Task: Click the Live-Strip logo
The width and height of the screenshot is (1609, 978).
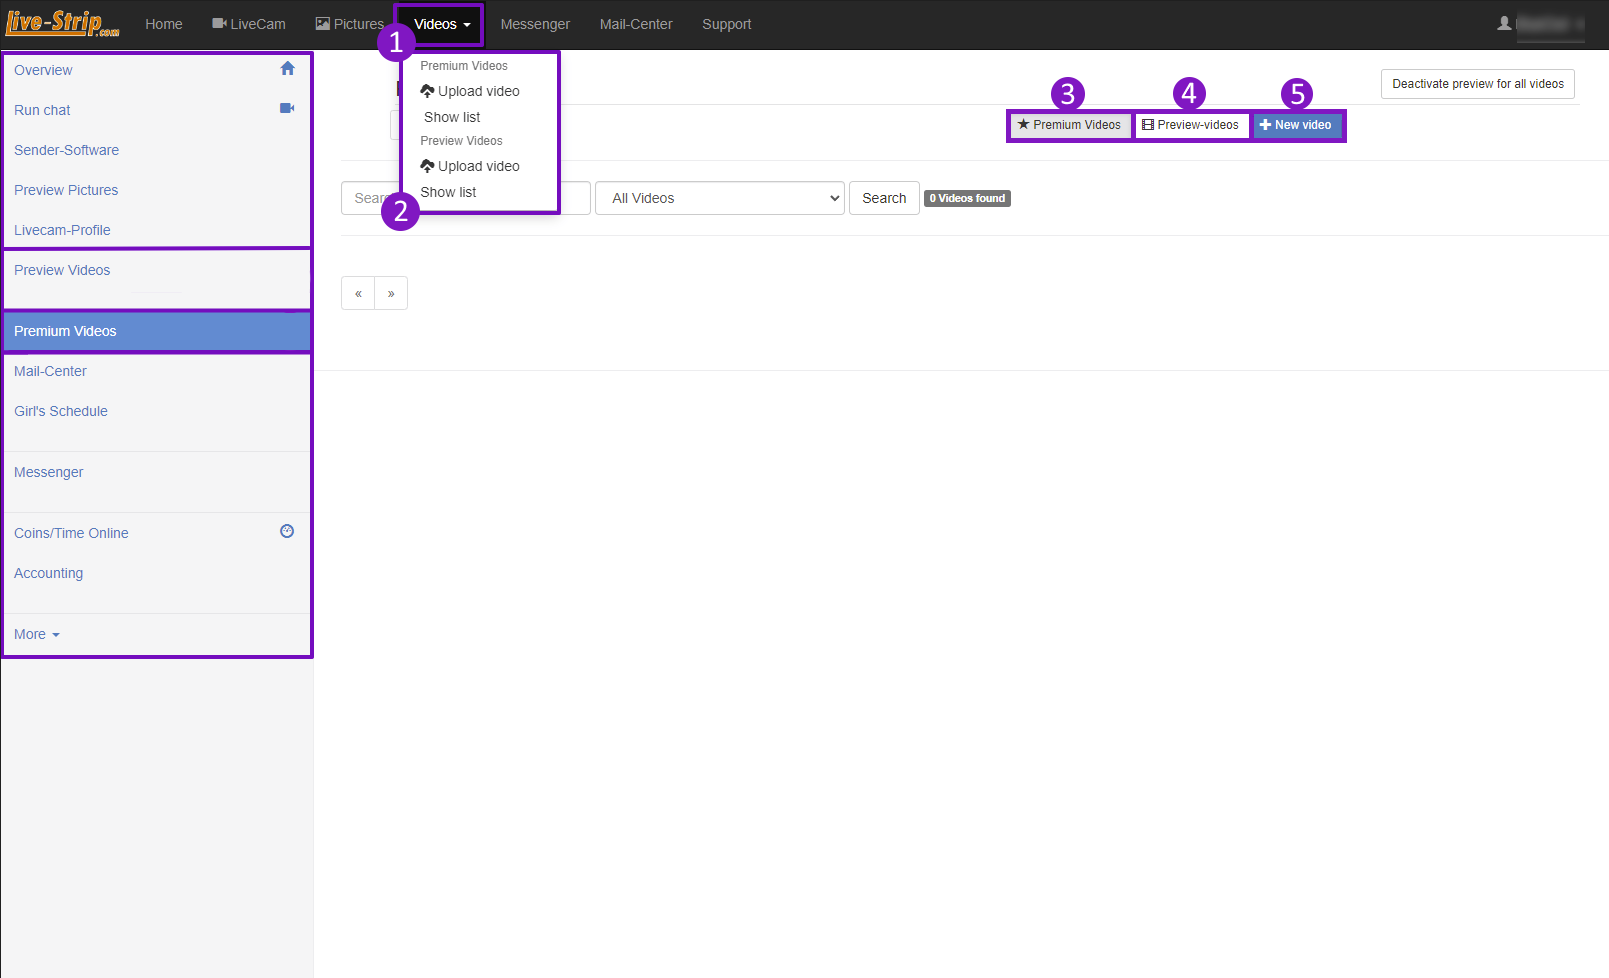Action: point(62,24)
